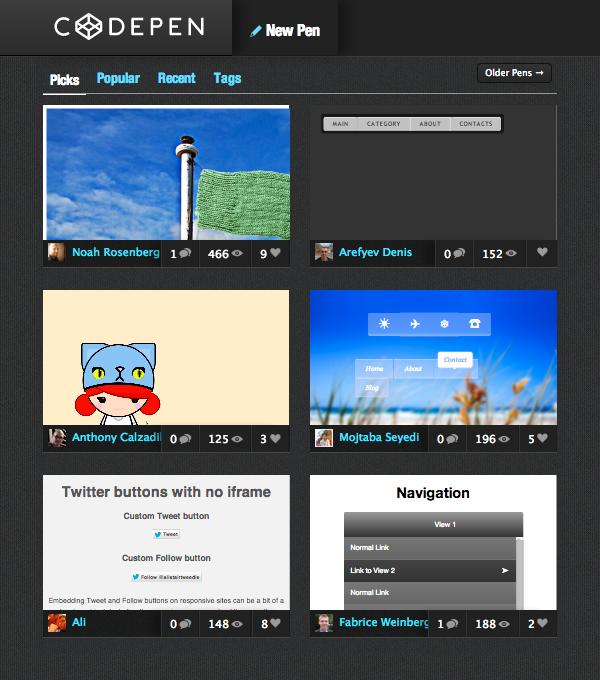Open the flag photo pen thumbnail

click(166, 173)
